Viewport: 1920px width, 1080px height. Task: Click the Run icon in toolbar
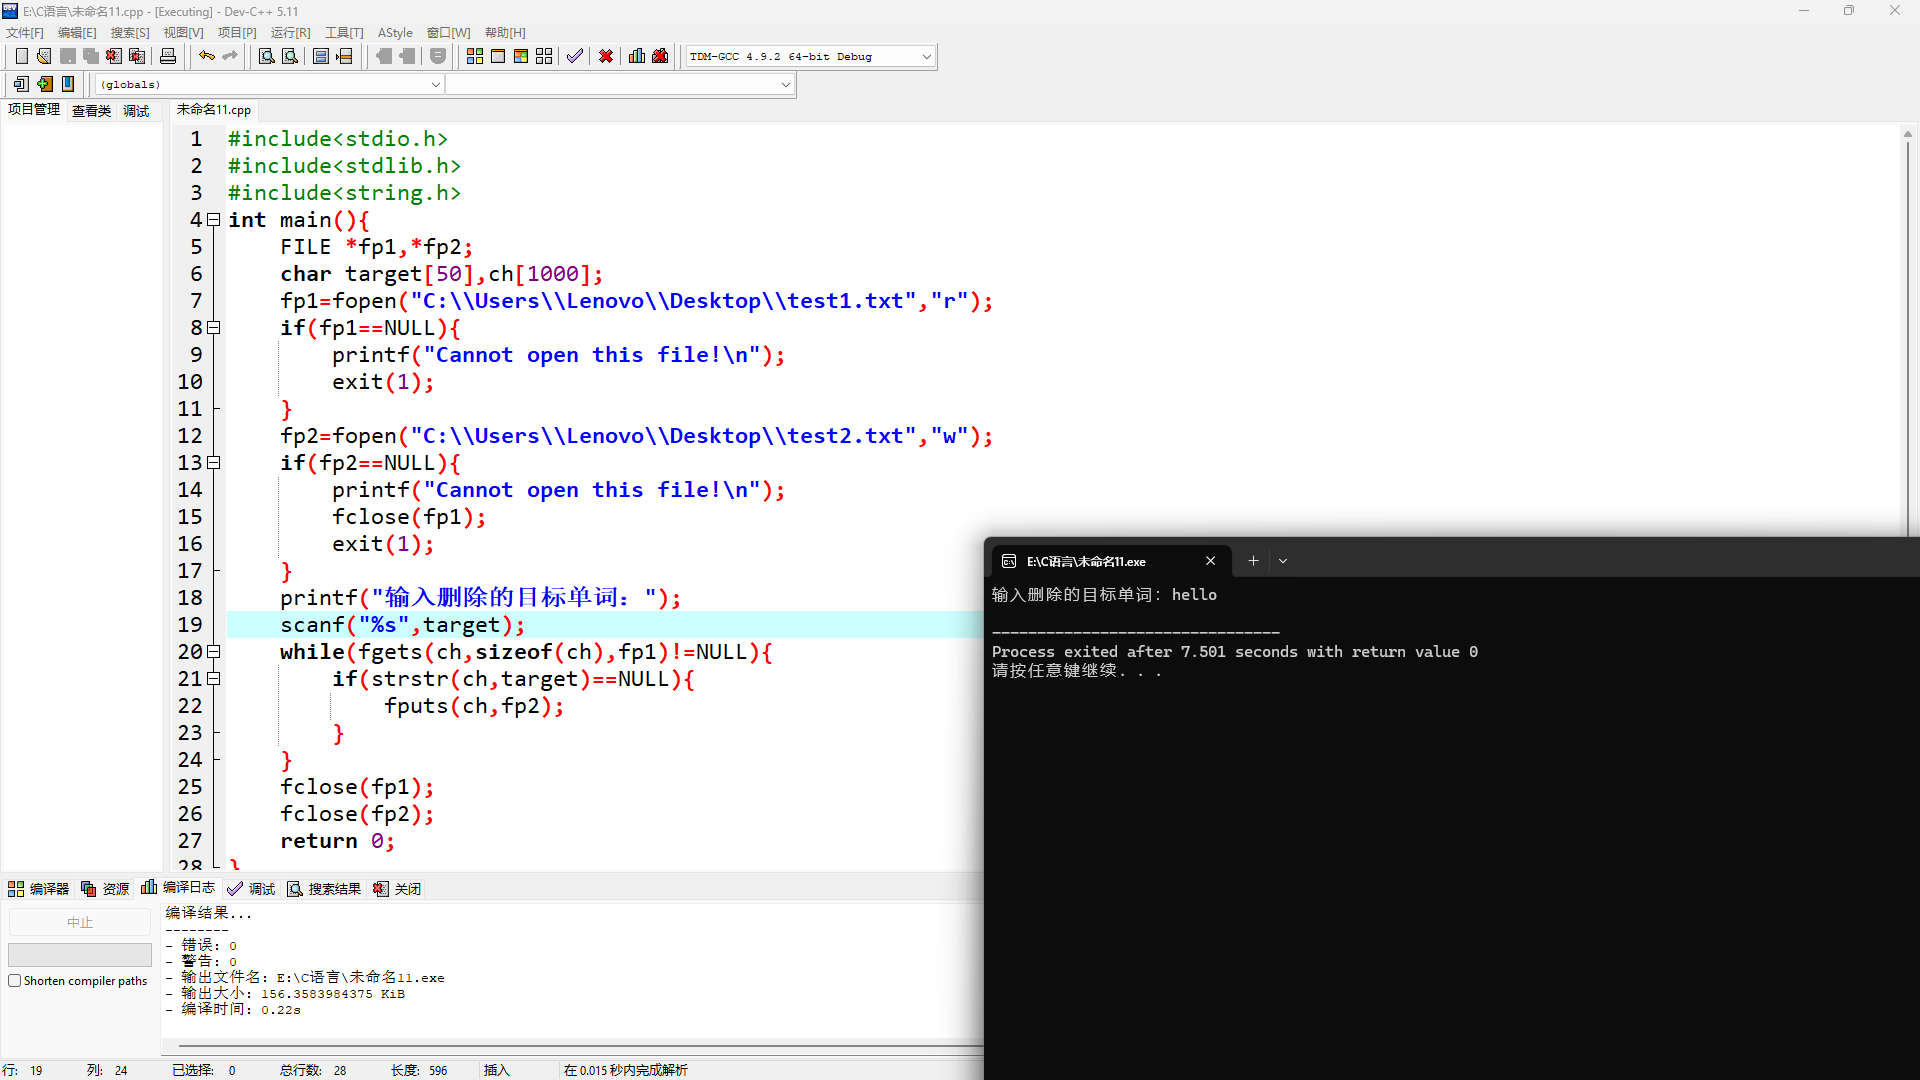[x=498, y=57]
